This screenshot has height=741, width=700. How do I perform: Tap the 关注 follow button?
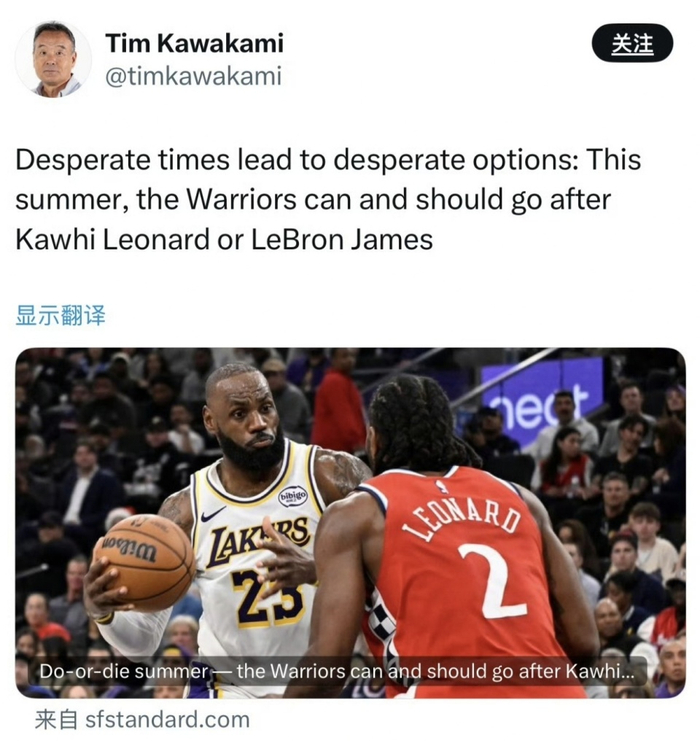coord(632,43)
